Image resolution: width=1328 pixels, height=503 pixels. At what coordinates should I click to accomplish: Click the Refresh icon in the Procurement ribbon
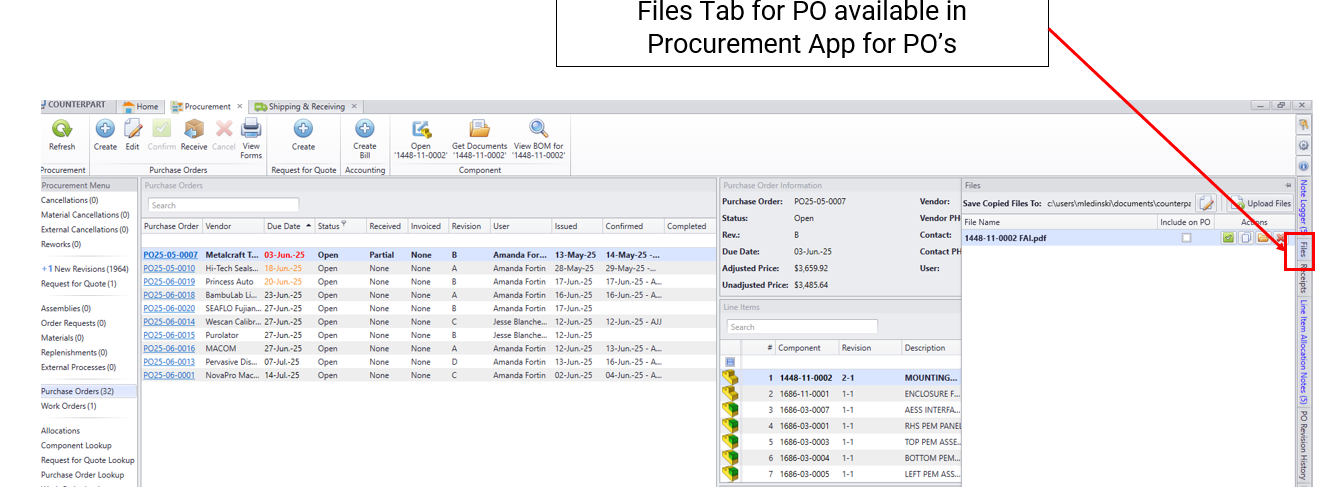(x=61, y=130)
